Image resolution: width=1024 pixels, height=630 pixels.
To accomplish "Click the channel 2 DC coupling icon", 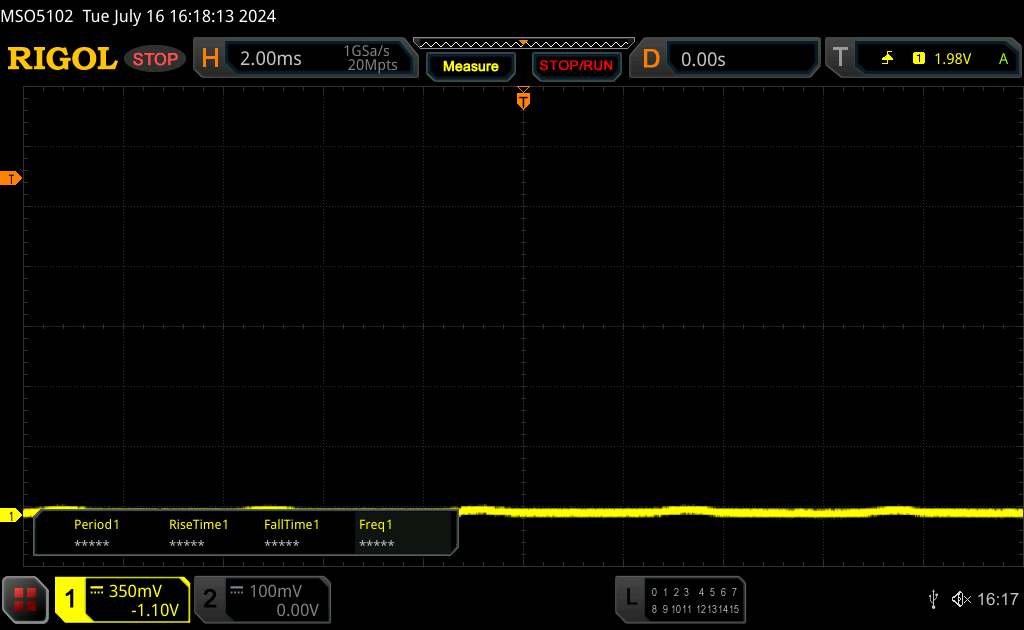I will point(236,591).
